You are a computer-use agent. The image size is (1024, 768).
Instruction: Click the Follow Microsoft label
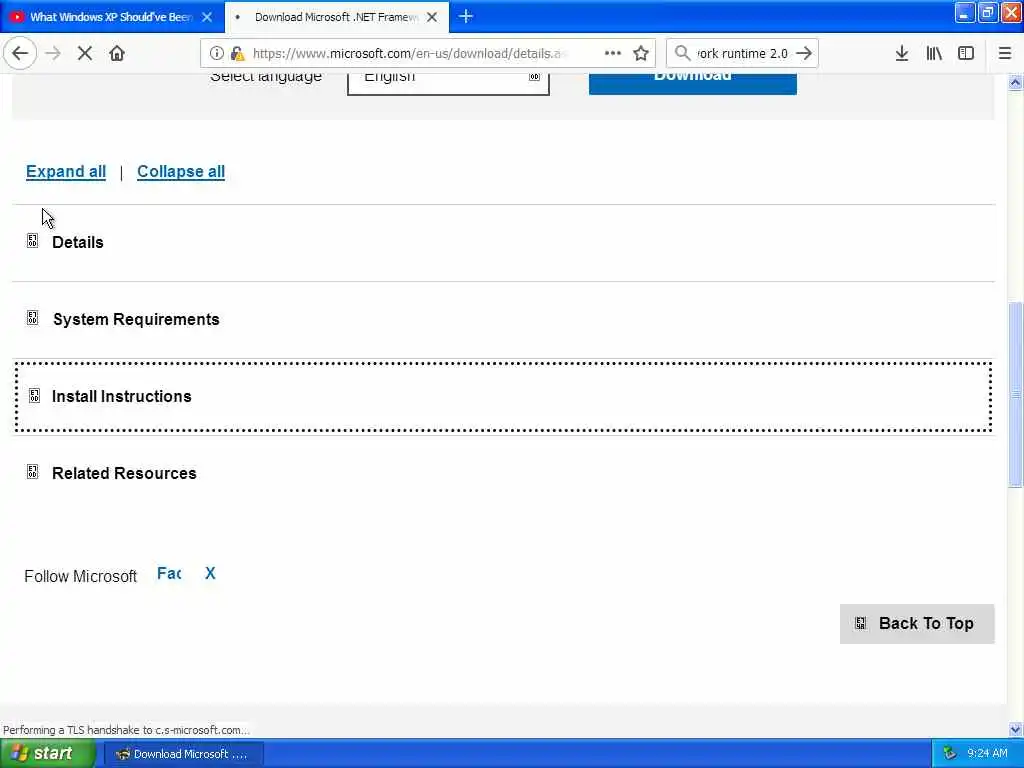click(x=80, y=576)
